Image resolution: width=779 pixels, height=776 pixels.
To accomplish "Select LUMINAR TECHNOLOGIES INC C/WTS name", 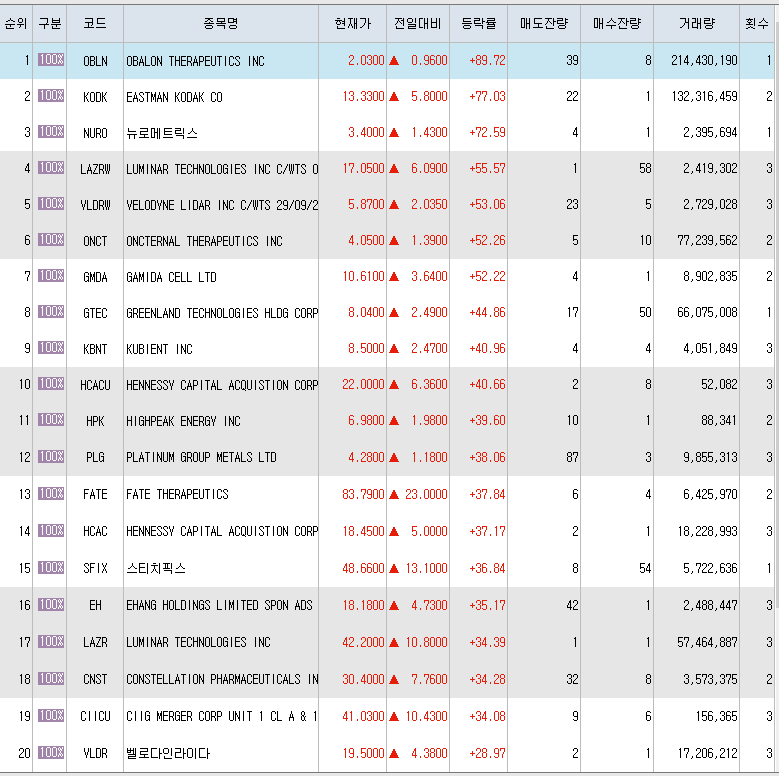I will [222, 169].
